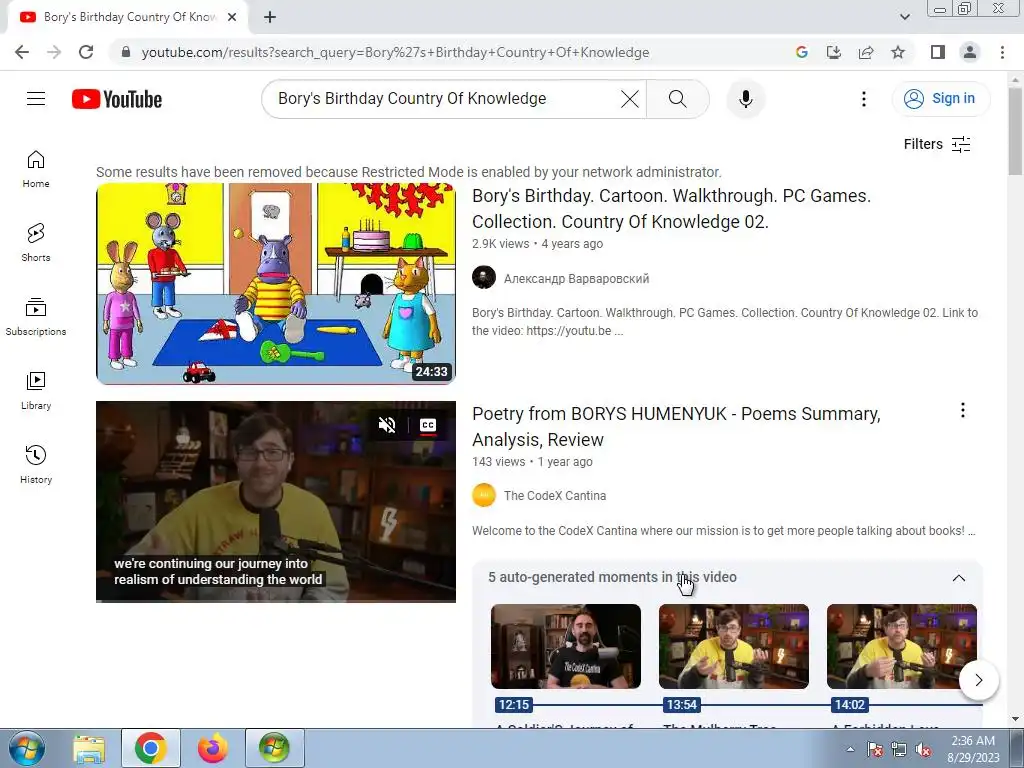This screenshot has width=1024, height=768.
Task: Bookmark this page with star
Action: pos(898,52)
